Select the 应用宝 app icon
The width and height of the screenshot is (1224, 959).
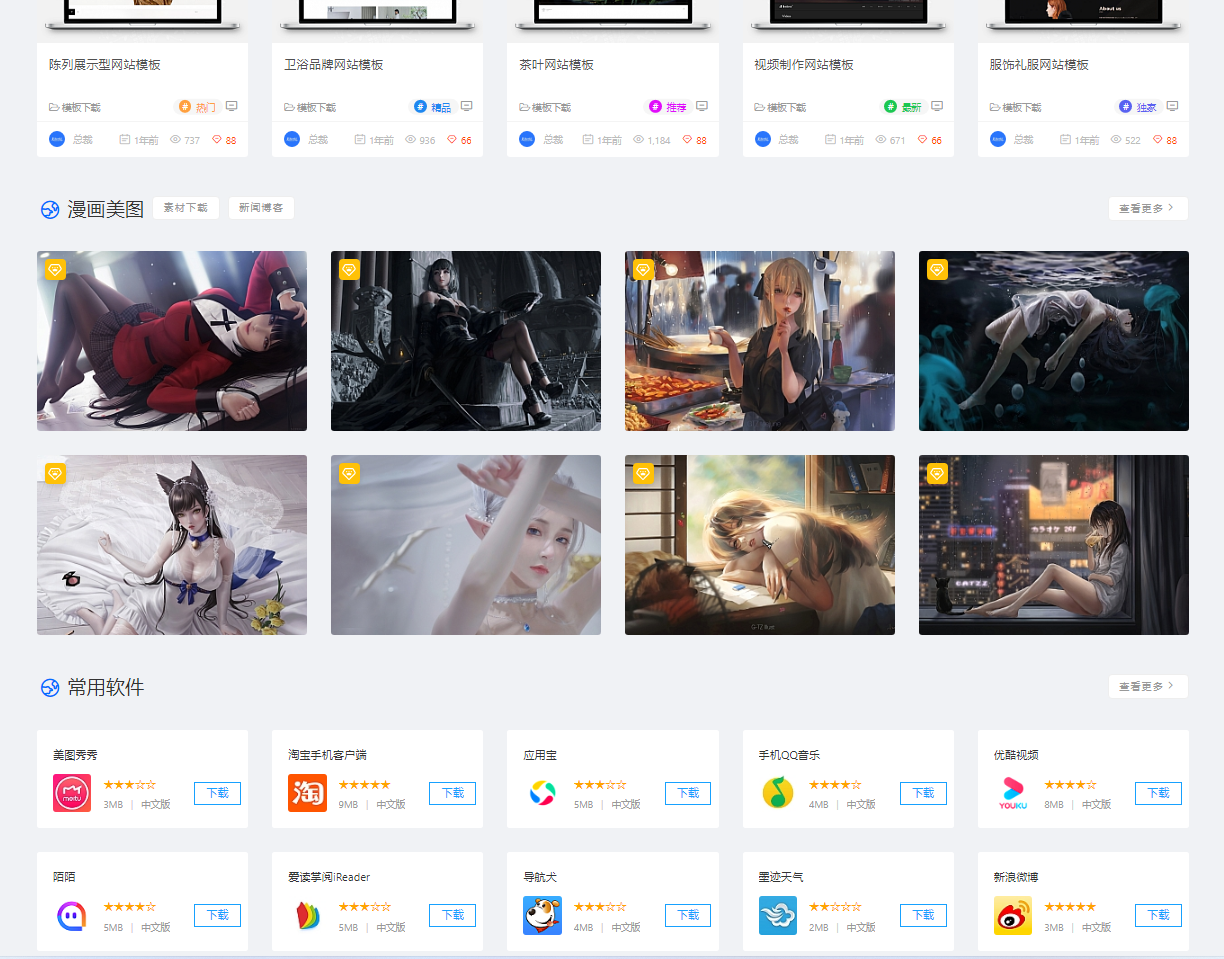542,793
